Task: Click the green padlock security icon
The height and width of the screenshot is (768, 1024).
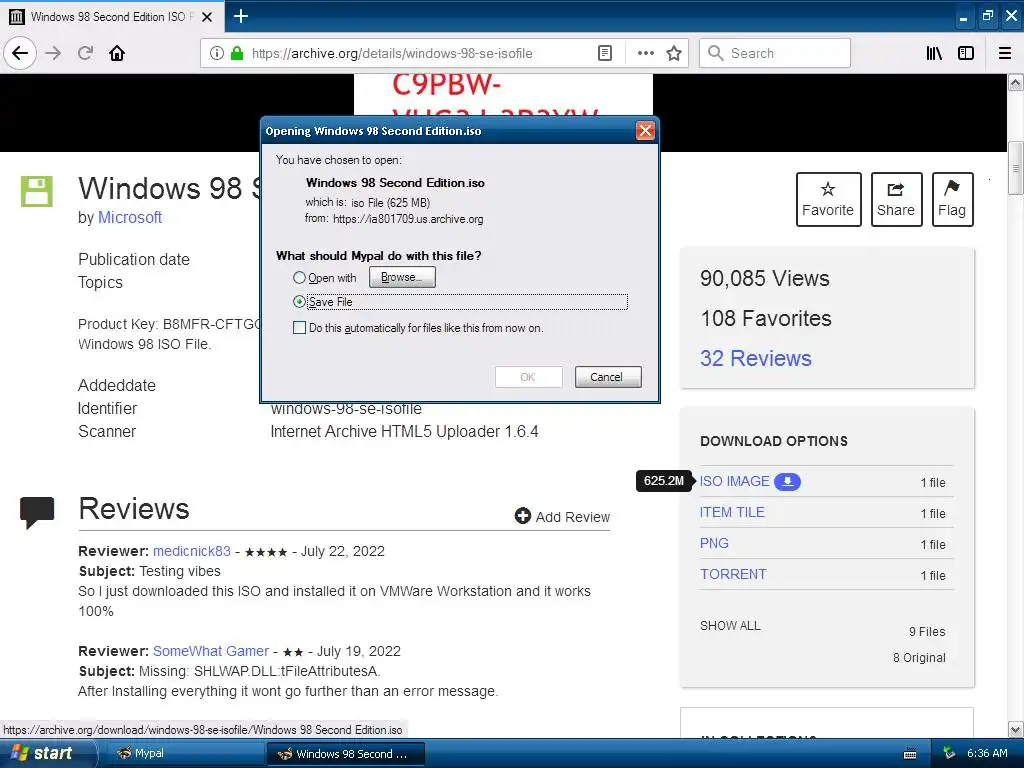Action: [x=237, y=53]
